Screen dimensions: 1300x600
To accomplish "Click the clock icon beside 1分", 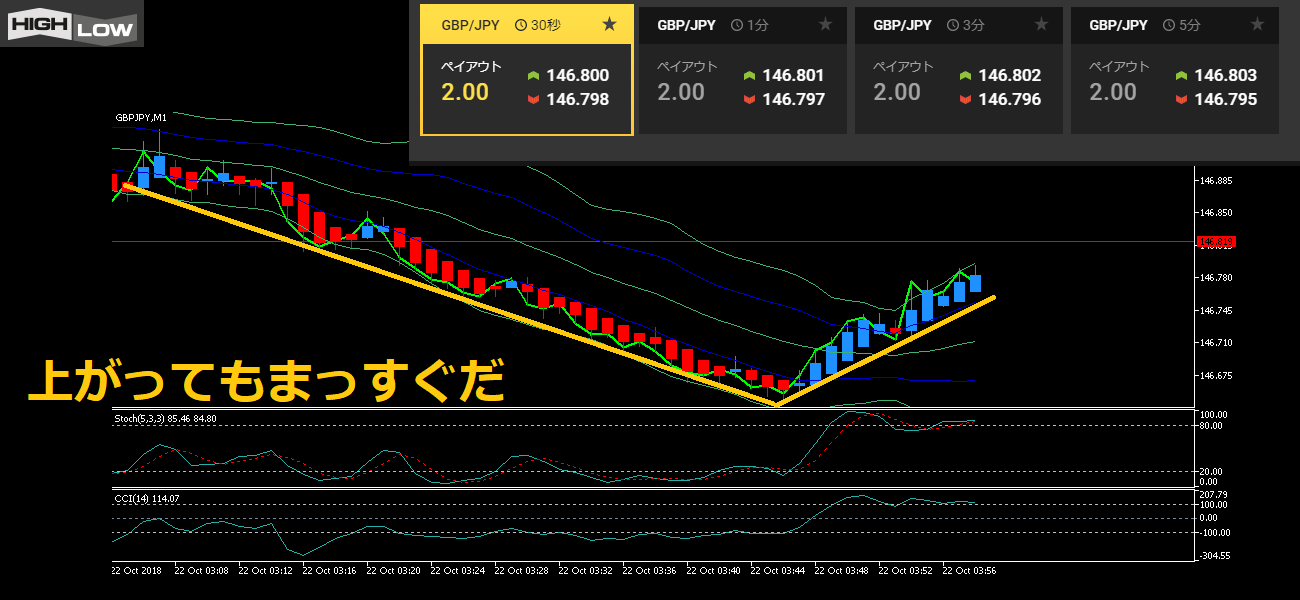I will pyautogui.click(x=736, y=25).
